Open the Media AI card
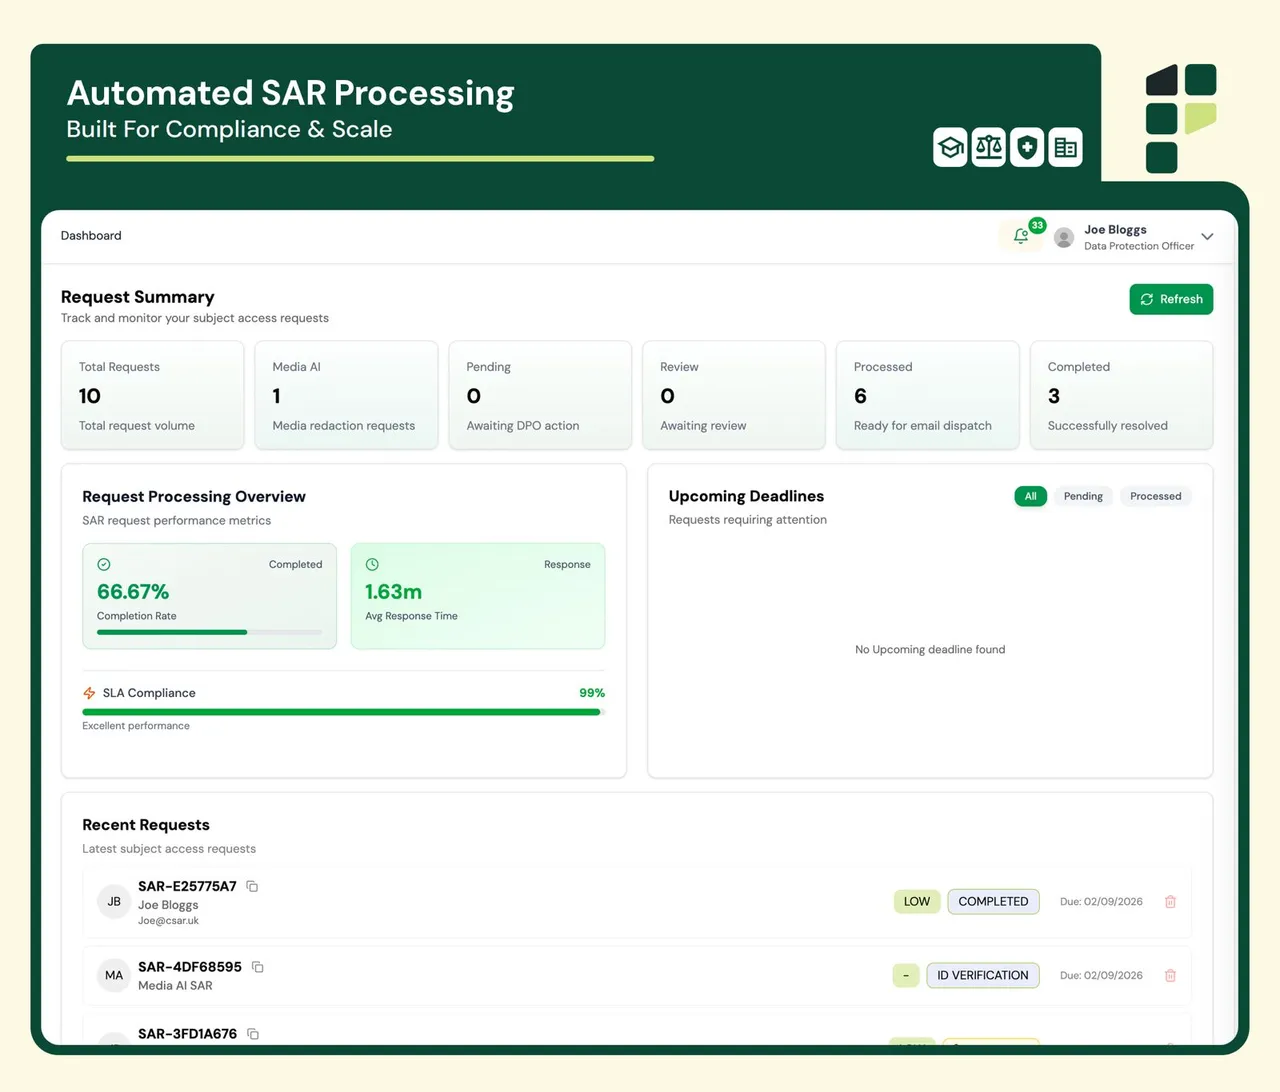 [346, 395]
